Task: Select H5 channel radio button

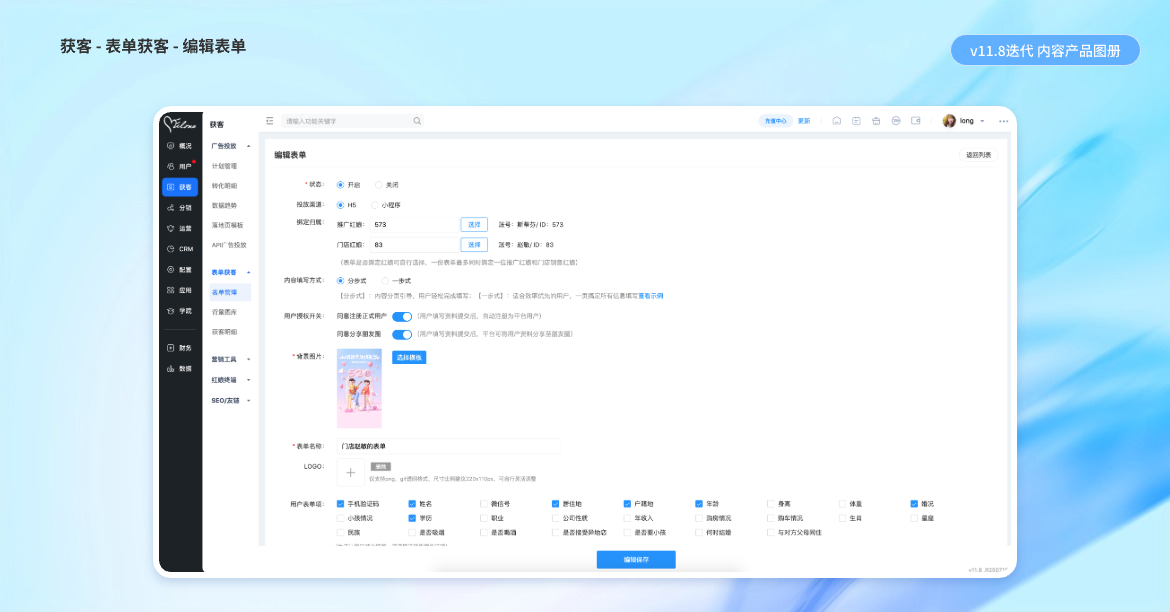Action: click(340, 204)
